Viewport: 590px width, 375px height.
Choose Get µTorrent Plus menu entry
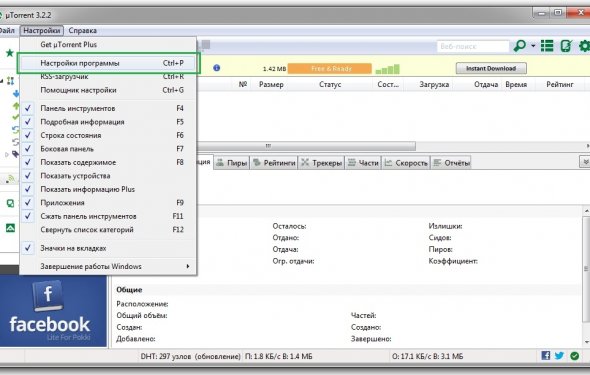pyautogui.click(x=108, y=44)
